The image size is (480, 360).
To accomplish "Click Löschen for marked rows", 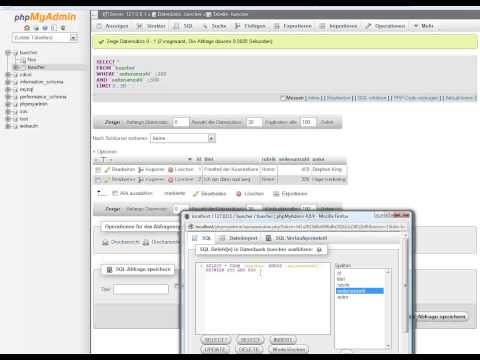I will coord(250,194).
